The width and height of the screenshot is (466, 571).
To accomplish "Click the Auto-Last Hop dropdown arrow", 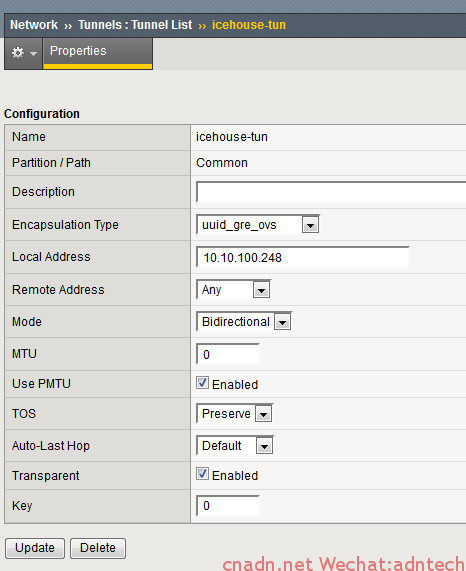I will click(265, 446).
